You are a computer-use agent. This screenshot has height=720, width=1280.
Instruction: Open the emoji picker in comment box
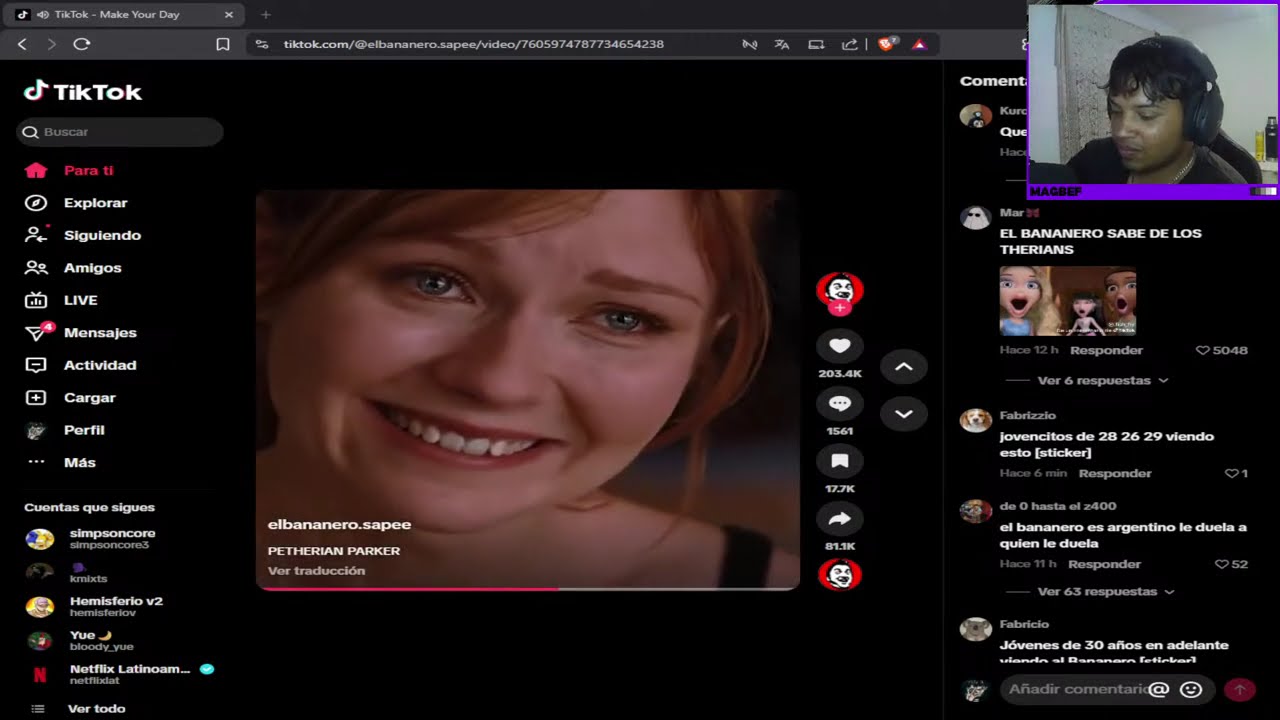1191,689
